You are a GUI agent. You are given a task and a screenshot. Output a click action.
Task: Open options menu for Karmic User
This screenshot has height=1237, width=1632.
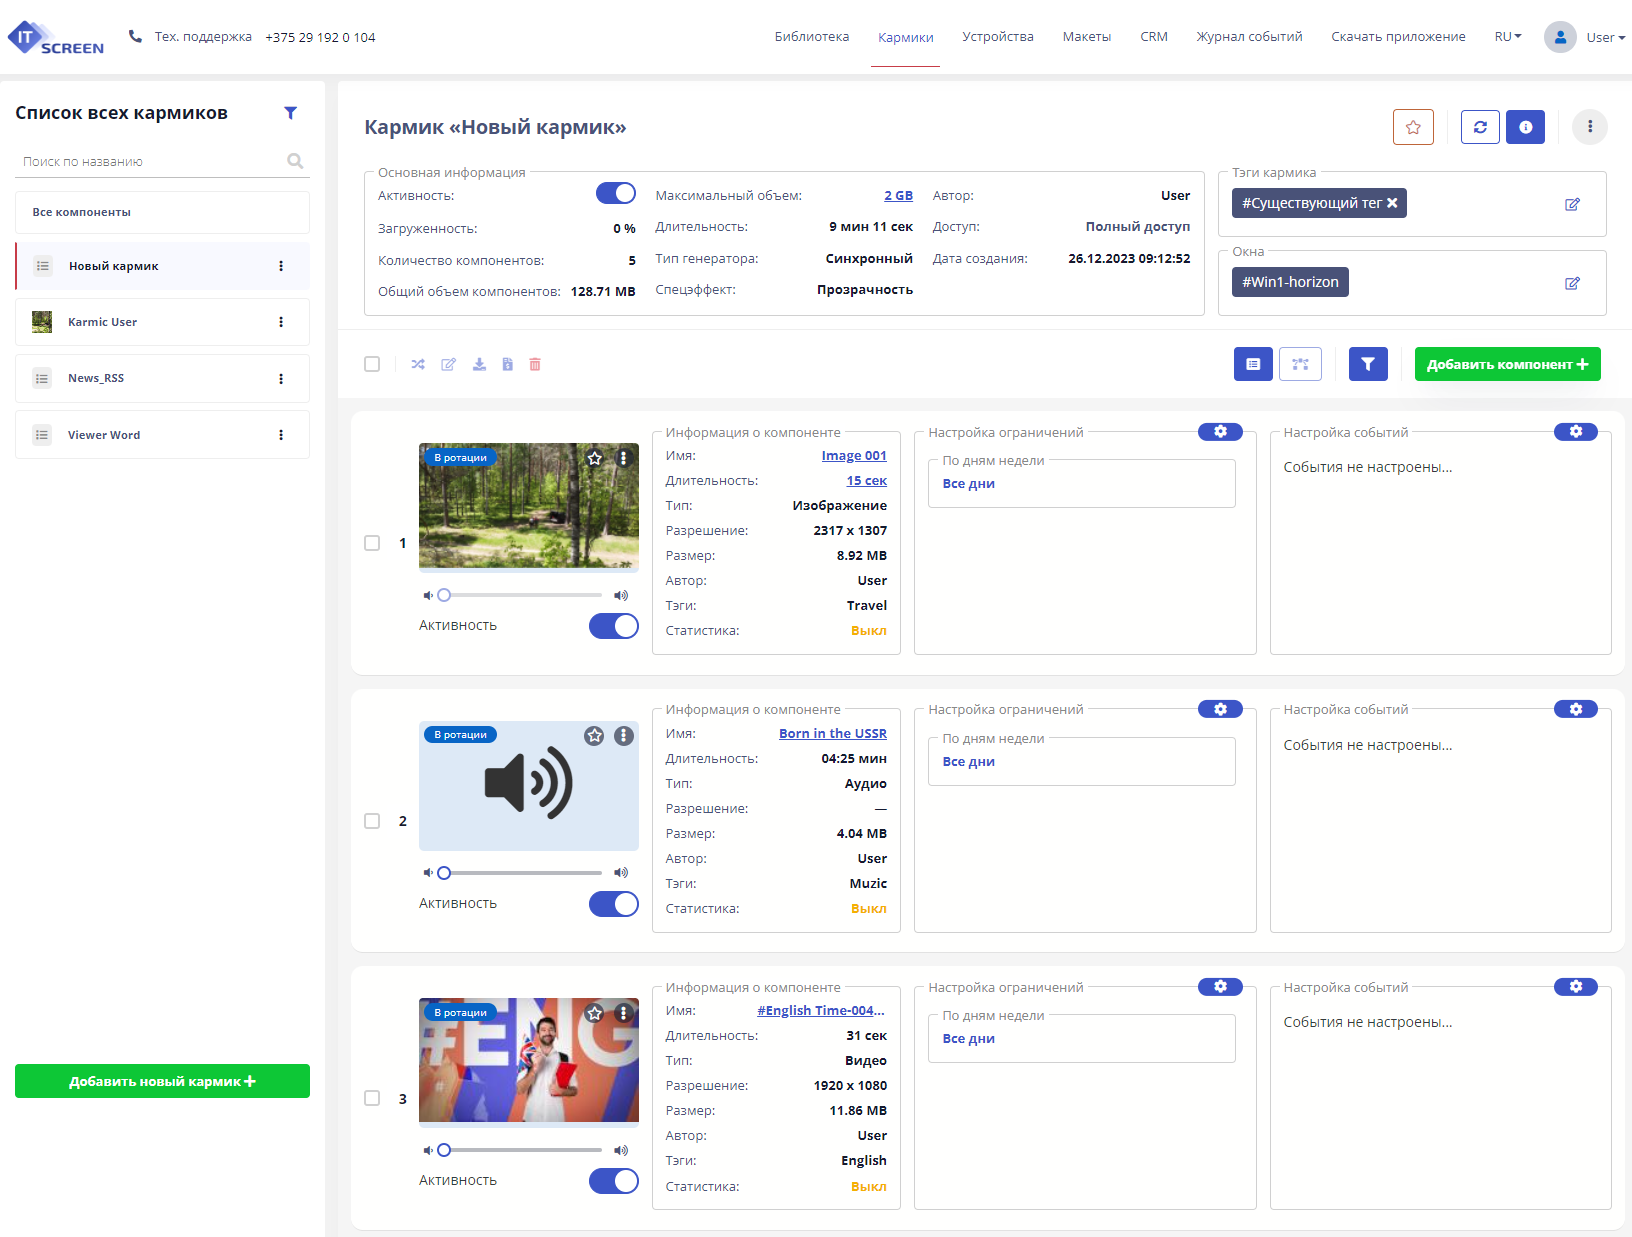[x=281, y=322]
